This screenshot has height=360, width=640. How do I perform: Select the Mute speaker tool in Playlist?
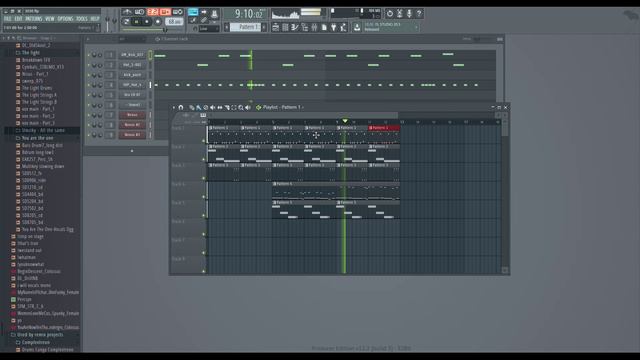[x=212, y=107]
